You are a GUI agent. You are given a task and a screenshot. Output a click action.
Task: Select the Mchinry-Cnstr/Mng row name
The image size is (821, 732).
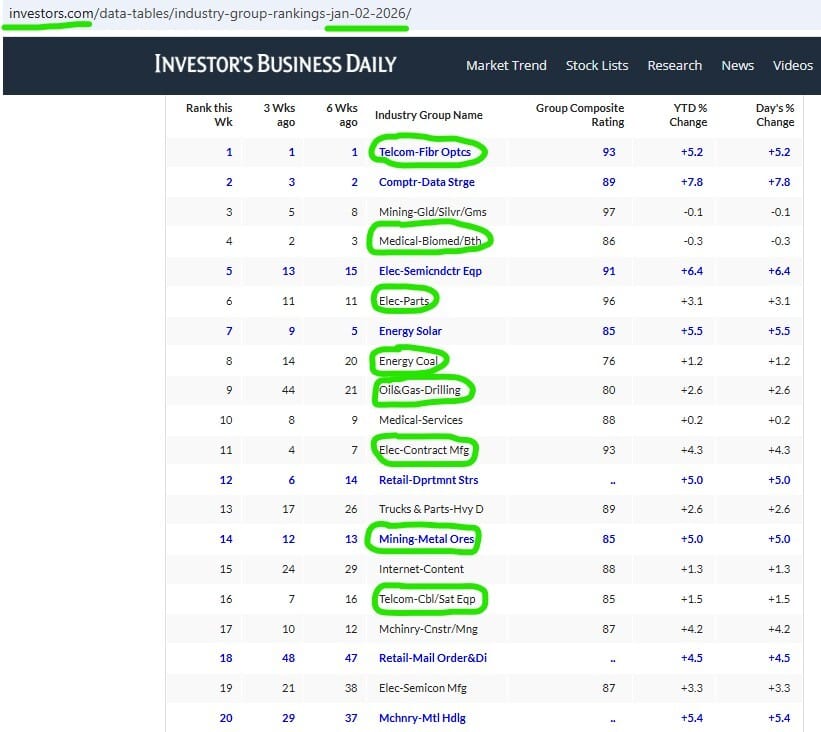428,629
